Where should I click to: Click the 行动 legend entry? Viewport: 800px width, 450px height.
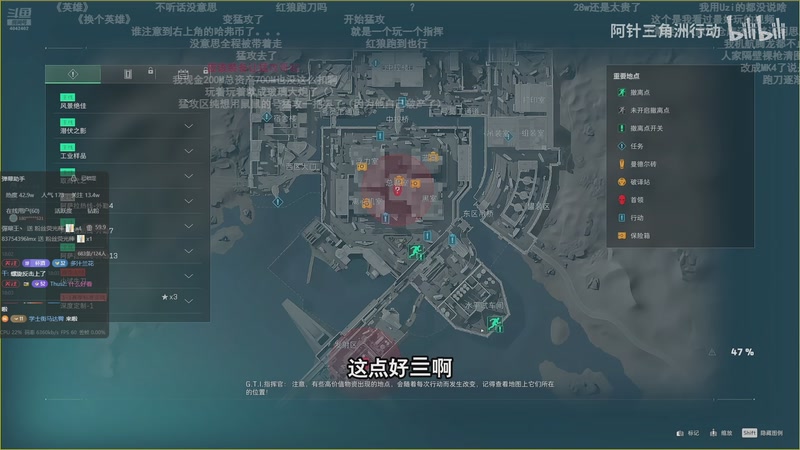pos(630,217)
